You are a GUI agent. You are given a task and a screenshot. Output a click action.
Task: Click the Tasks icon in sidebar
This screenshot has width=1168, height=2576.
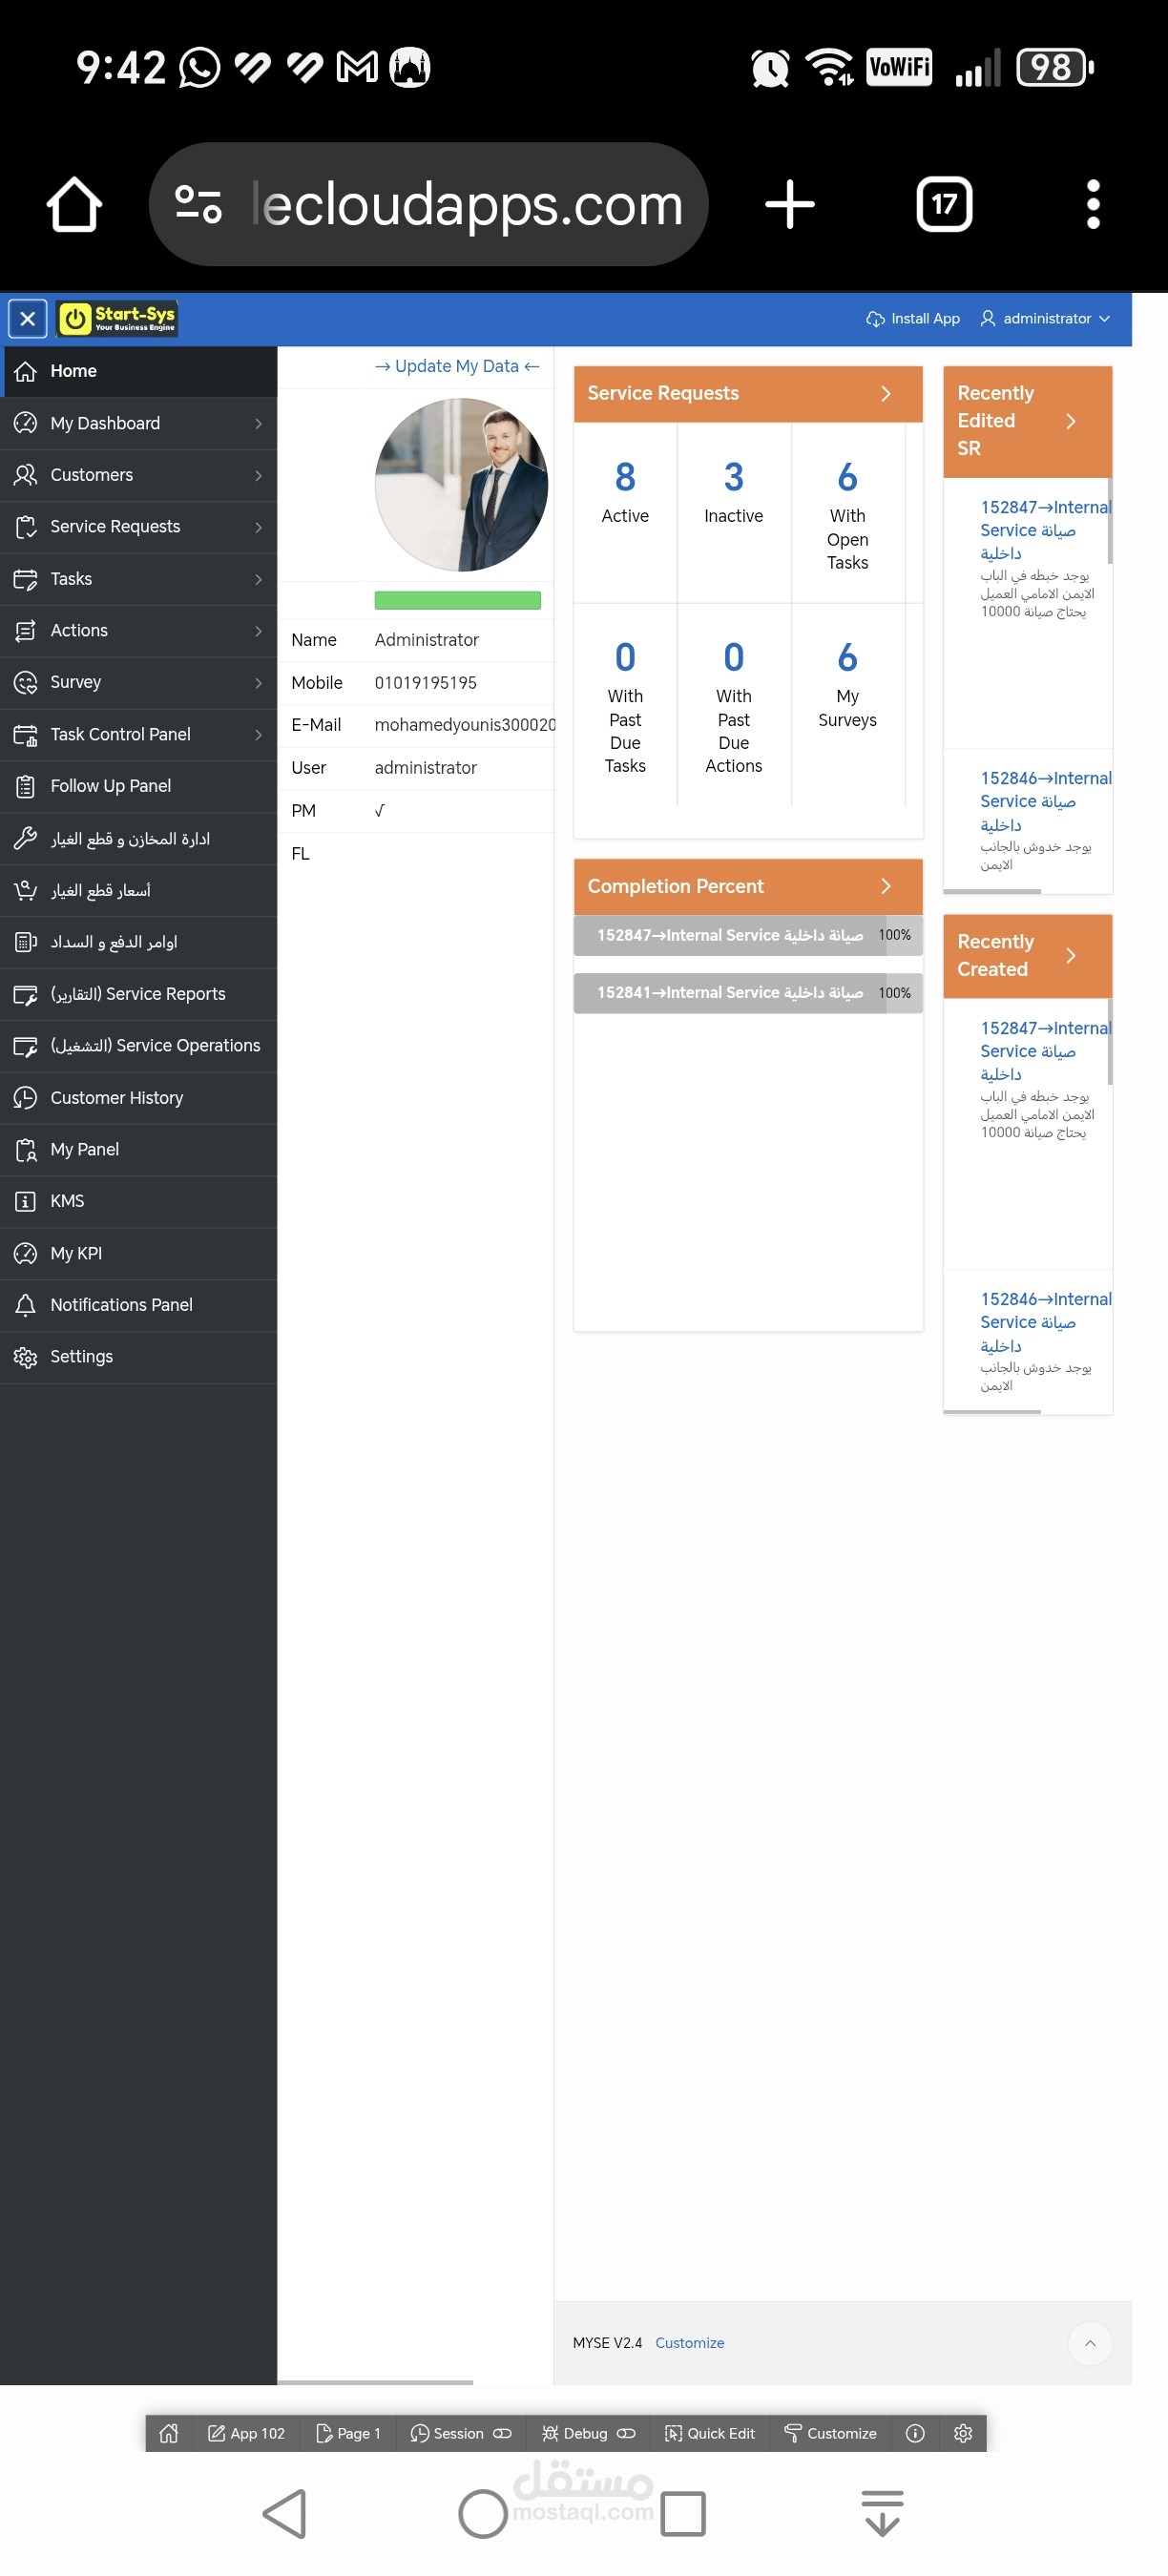[x=25, y=579]
